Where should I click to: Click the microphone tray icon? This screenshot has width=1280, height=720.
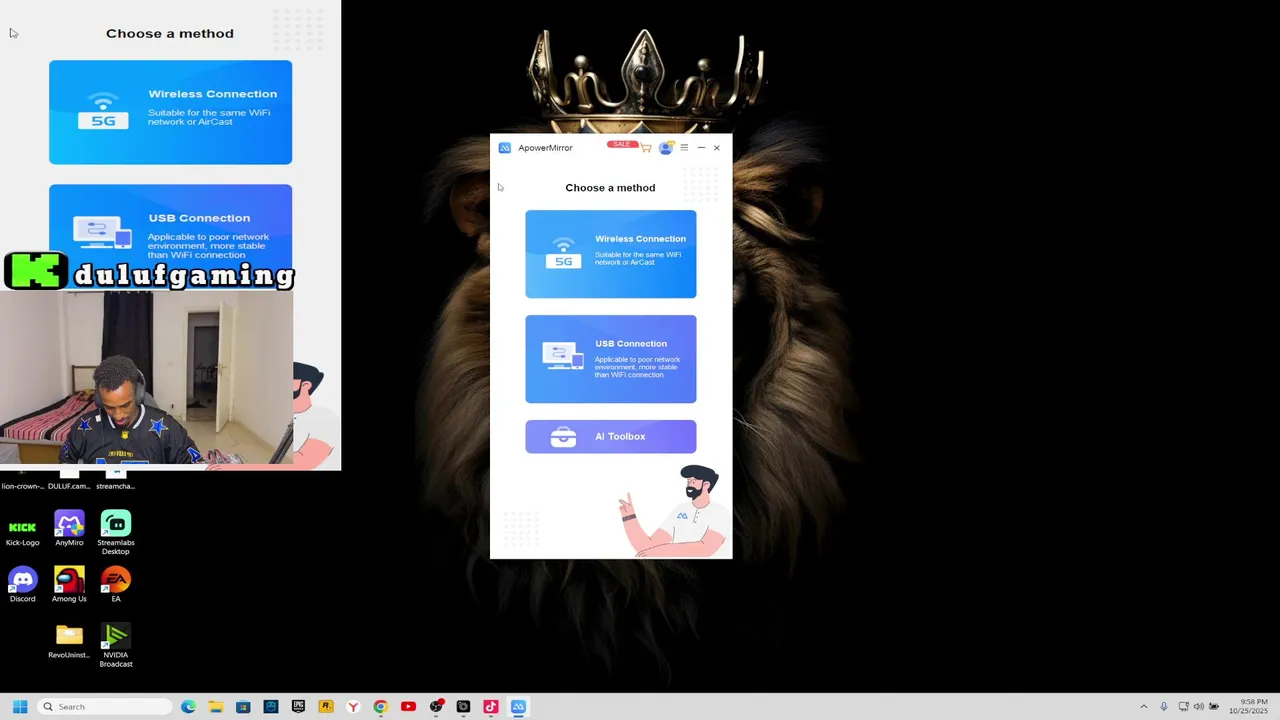coord(1164,707)
